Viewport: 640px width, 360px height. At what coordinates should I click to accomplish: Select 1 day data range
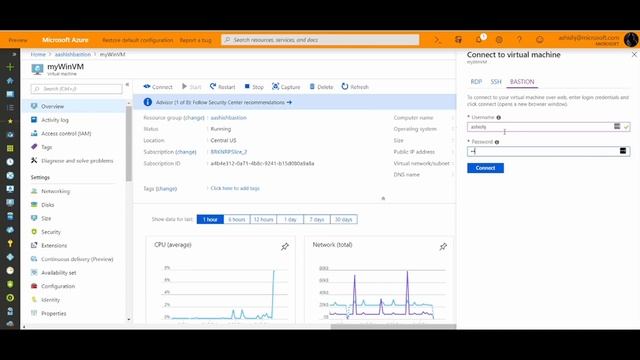(x=290, y=220)
